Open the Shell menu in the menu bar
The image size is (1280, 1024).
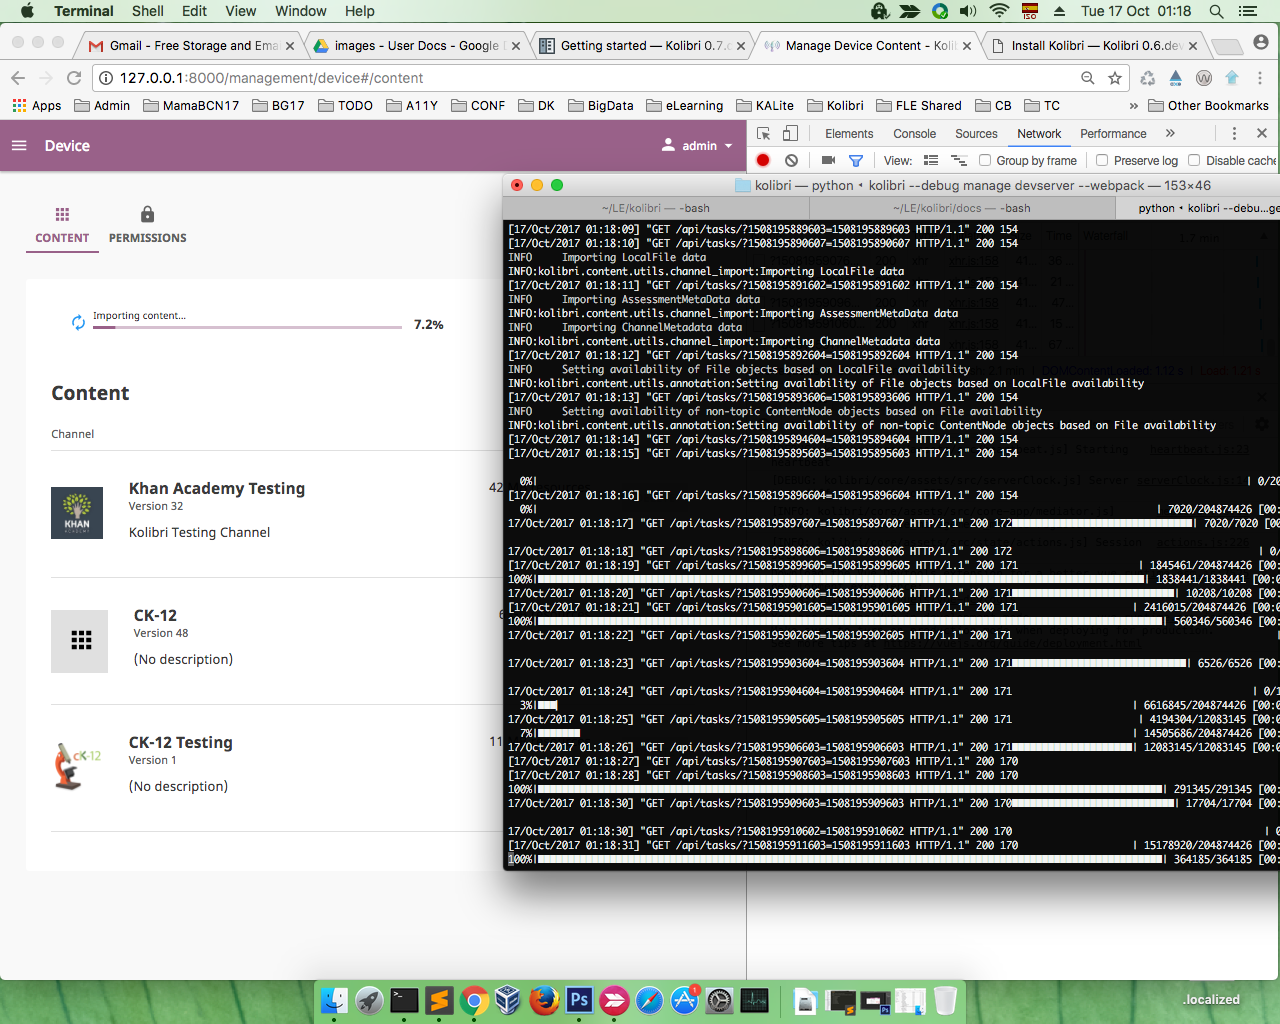click(148, 11)
